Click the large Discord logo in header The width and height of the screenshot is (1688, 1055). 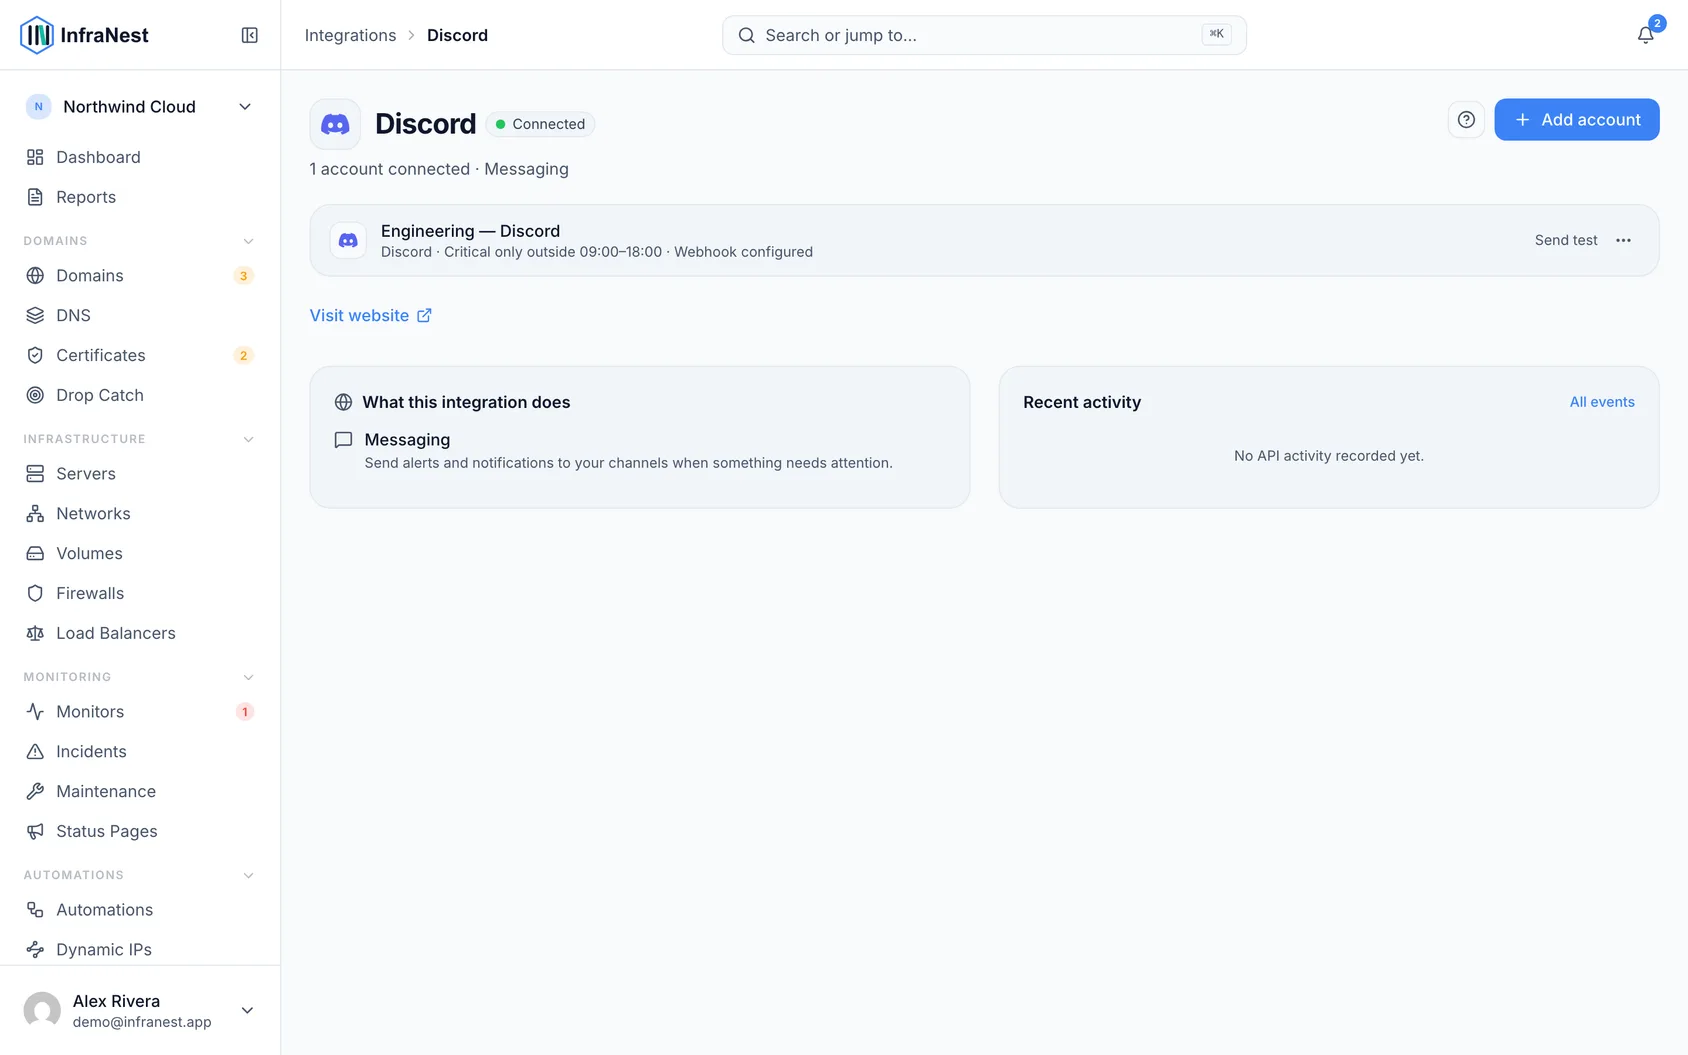[x=335, y=124]
